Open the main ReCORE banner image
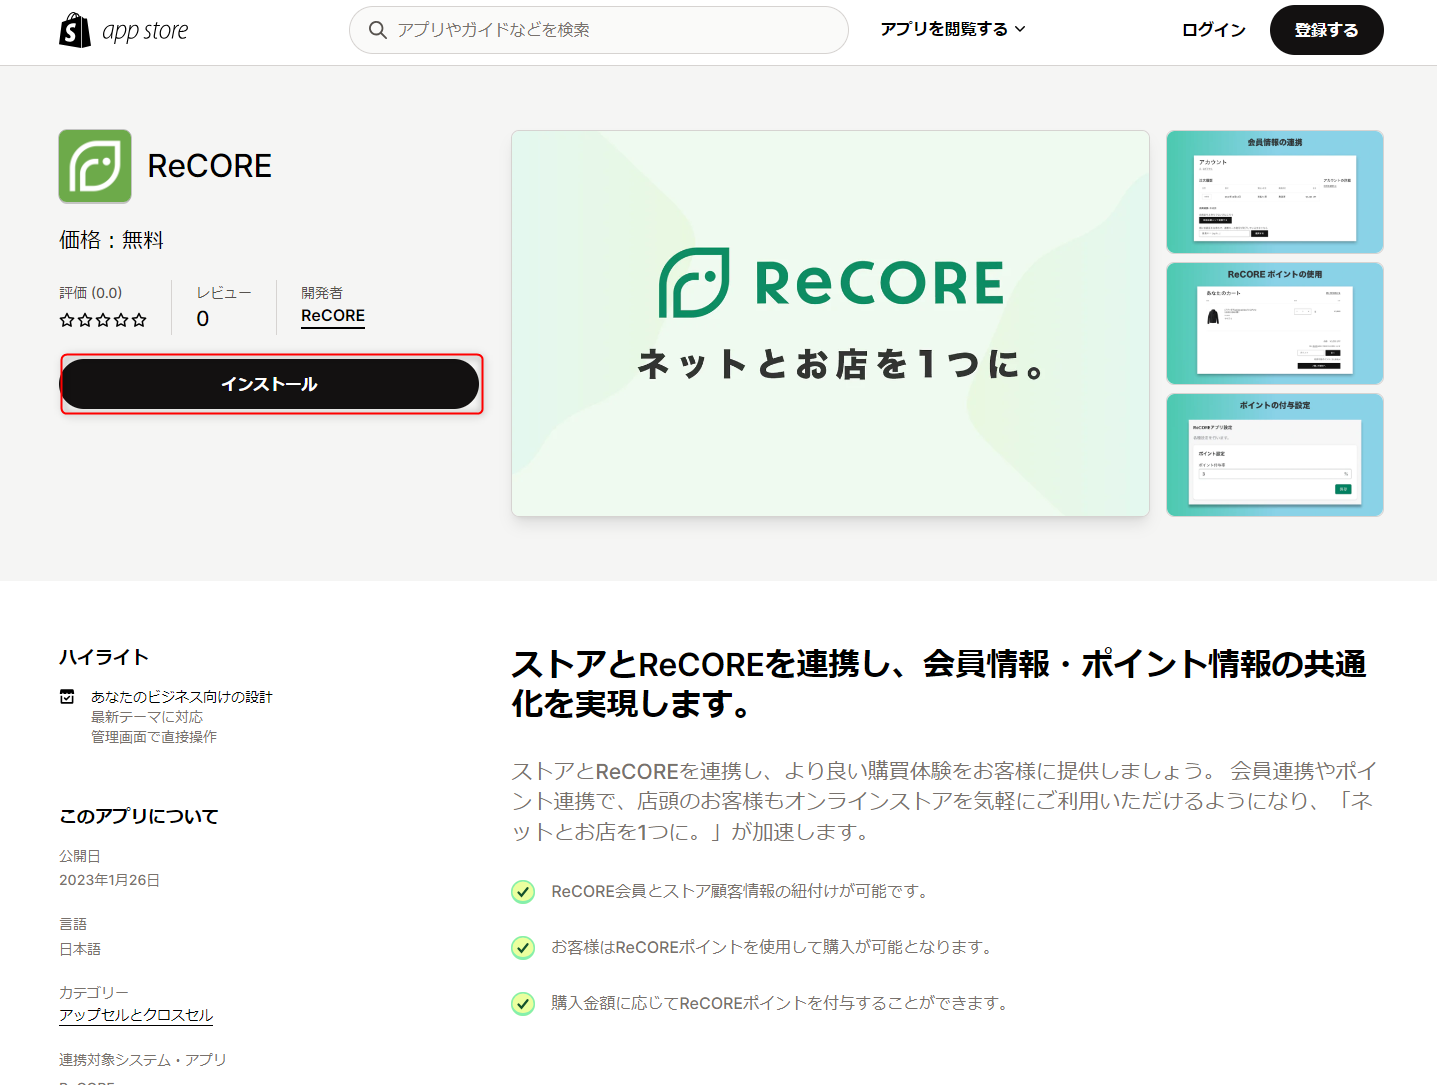Image resolution: width=1437 pixels, height=1085 pixels. (830, 323)
